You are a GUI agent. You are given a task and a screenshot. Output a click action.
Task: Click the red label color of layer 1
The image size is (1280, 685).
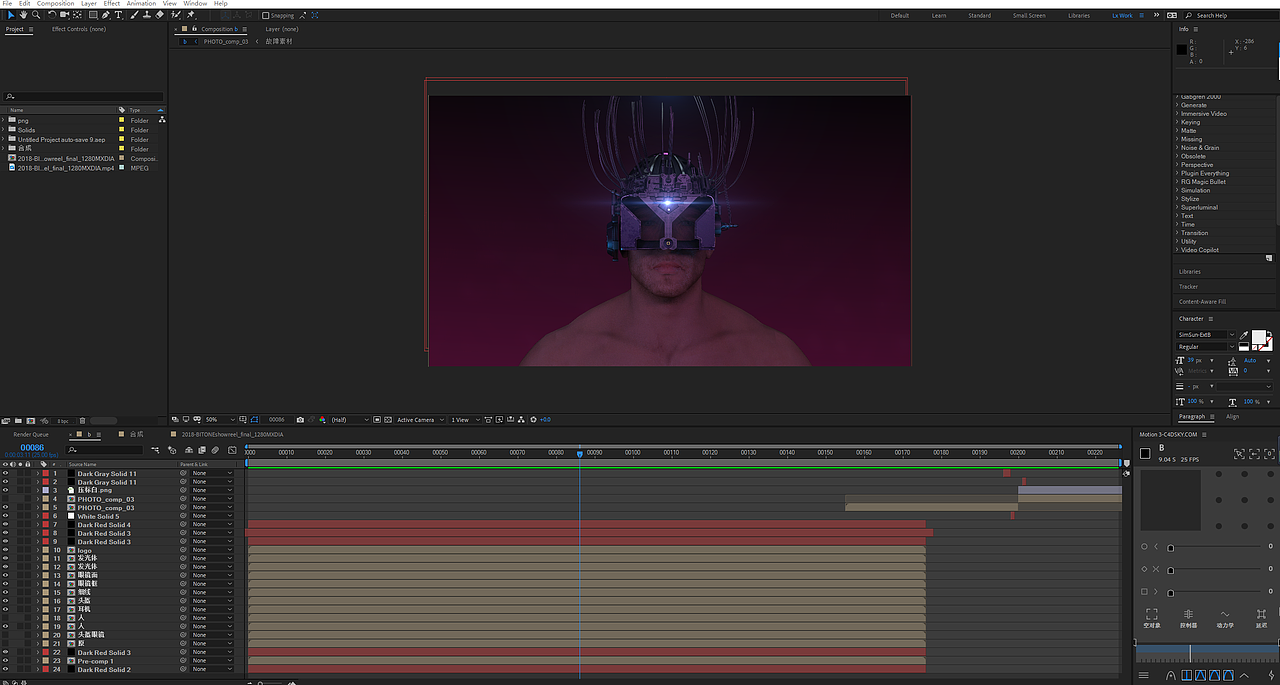[x=44, y=474]
